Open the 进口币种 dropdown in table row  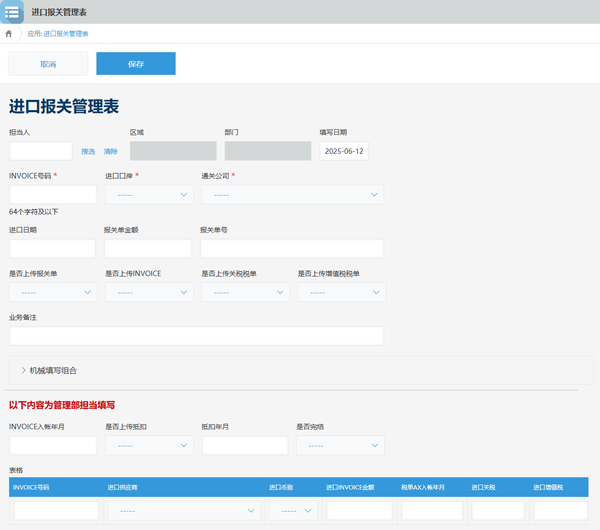(x=292, y=510)
